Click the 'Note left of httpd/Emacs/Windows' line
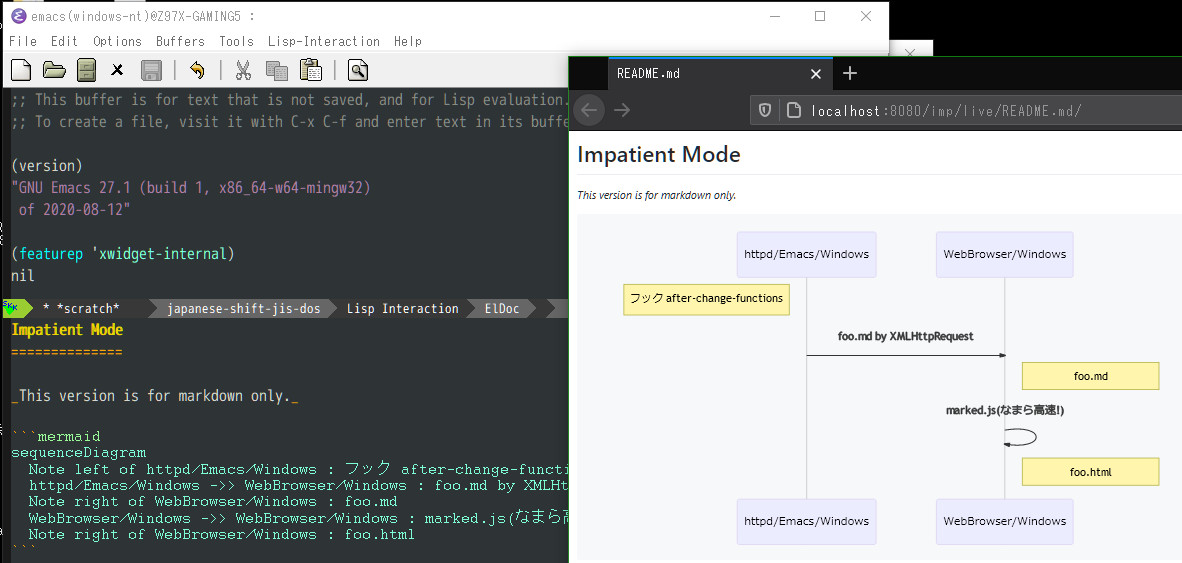The width and height of the screenshot is (1182, 563). [x=298, y=469]
